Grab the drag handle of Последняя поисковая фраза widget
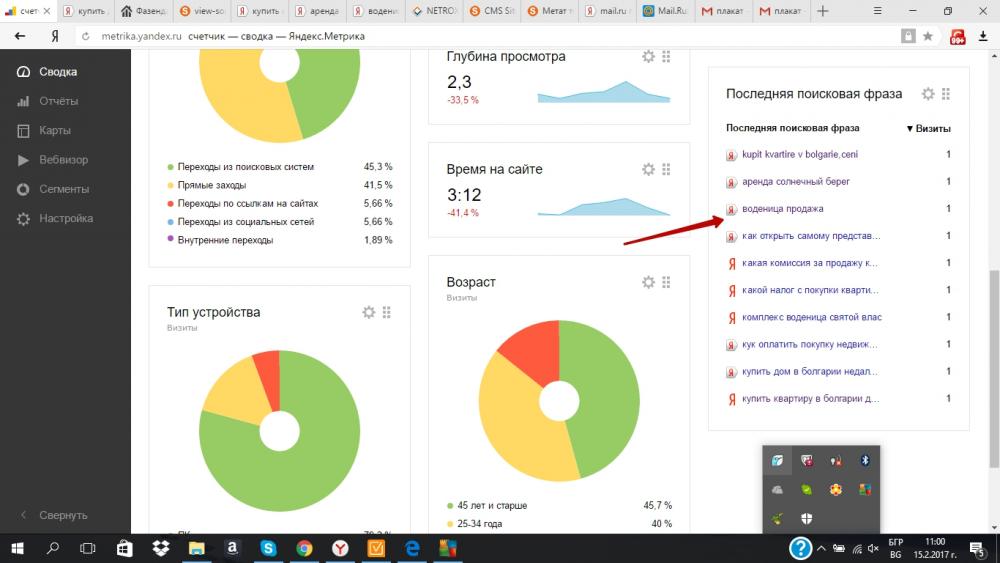This screenshot has height=563, width=1000. [946, 94]
